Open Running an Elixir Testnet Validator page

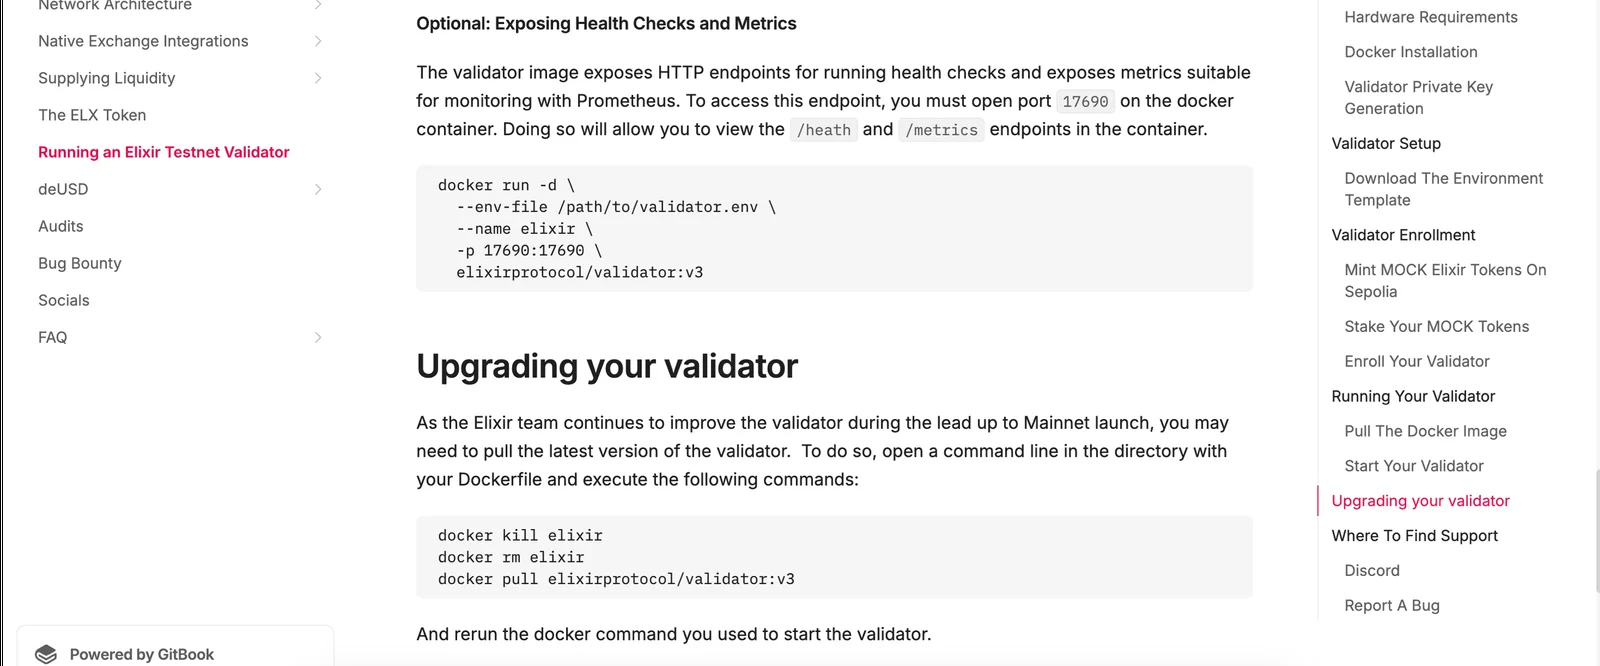(164, 152)
